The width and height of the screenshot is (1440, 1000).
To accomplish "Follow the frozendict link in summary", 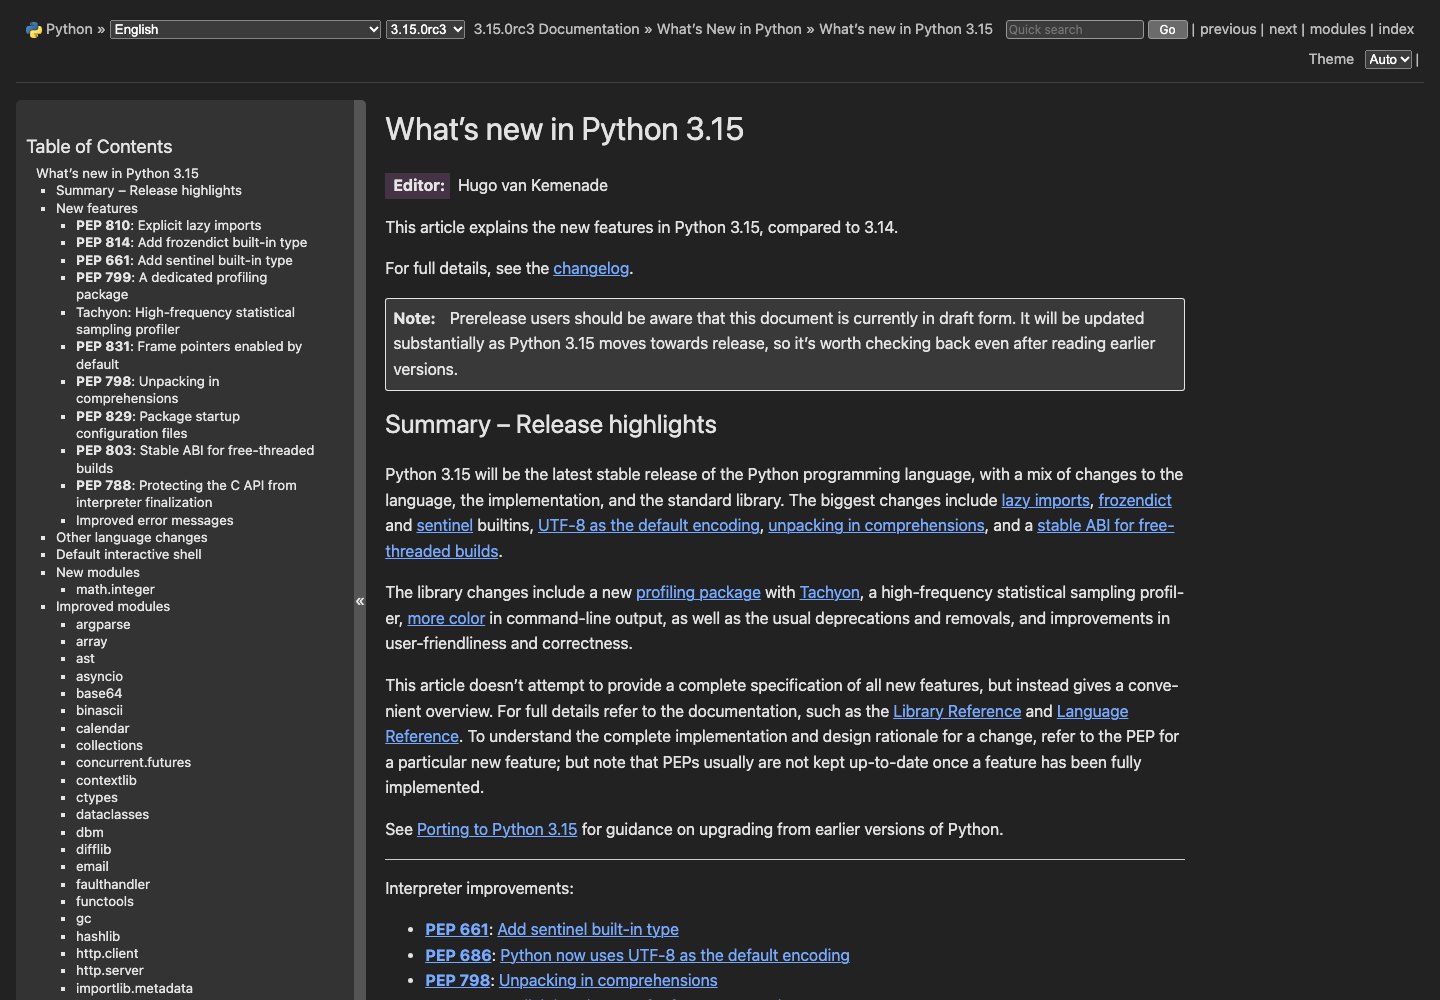I will point(1135,500).
